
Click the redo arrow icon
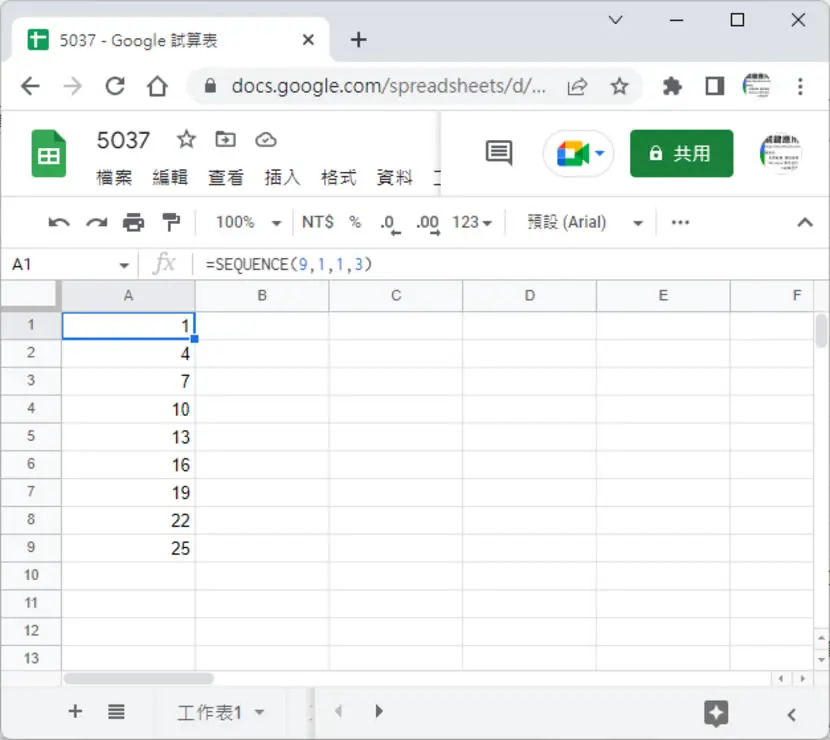tap(96, 222)
